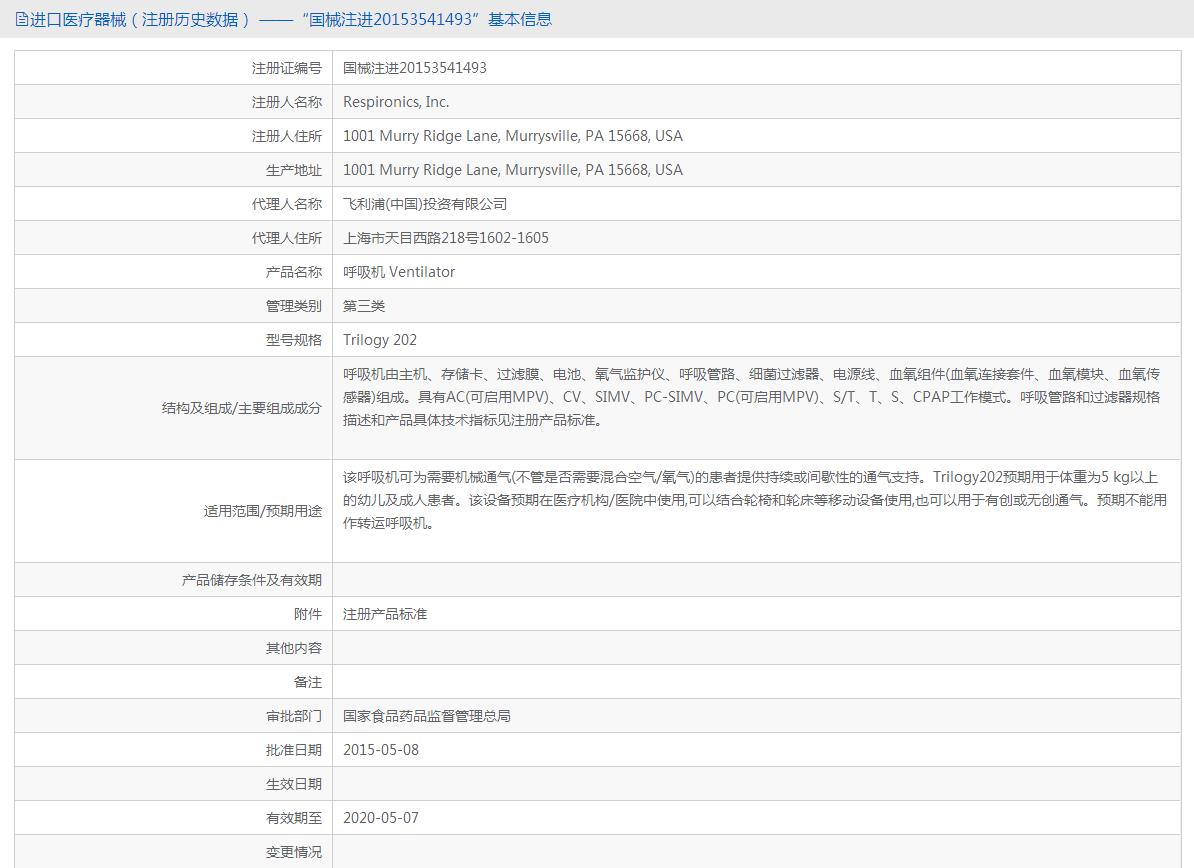Viewport: 1194px width, 868px height.
Task: Click the 生产地址 address value
Action: click(x=512, y=170)
